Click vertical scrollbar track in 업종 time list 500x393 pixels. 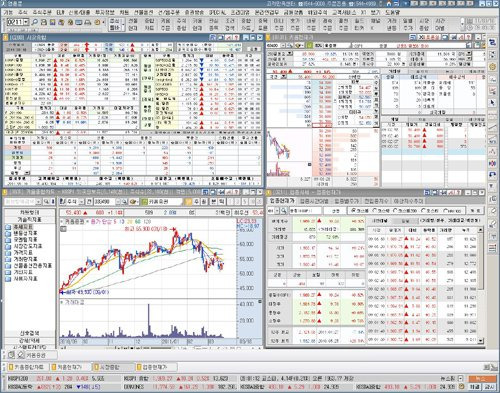[480, 313]
